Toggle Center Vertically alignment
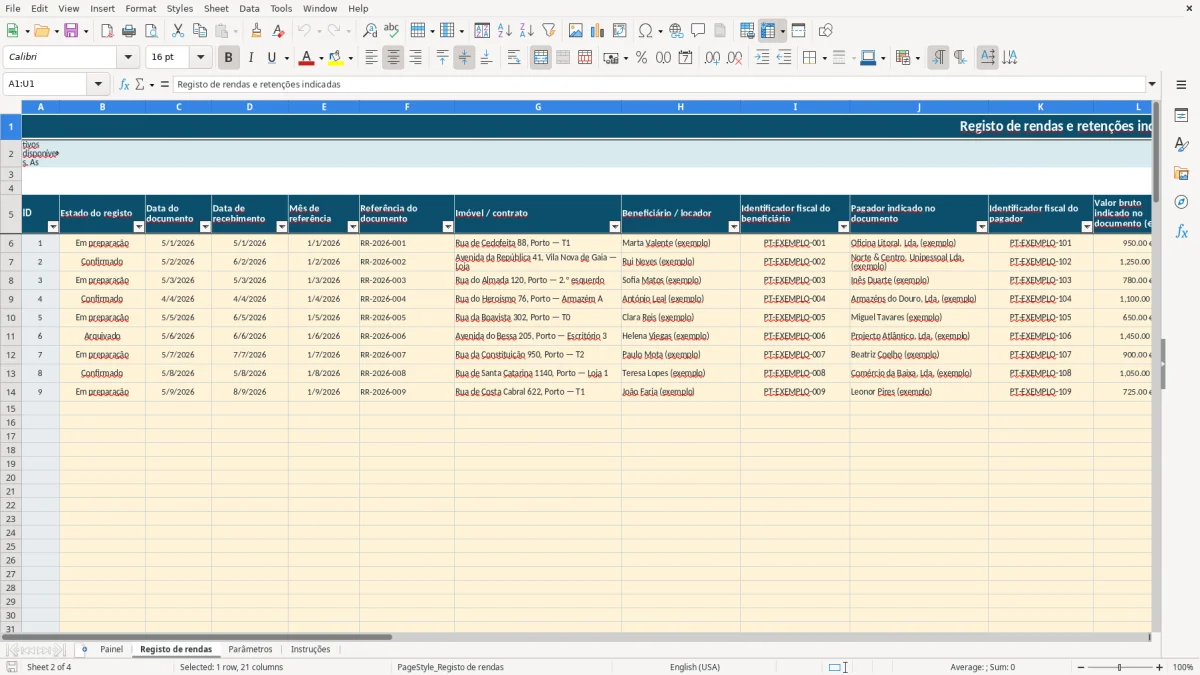This screenshot has height=675, width=1200. coord(464,58)
